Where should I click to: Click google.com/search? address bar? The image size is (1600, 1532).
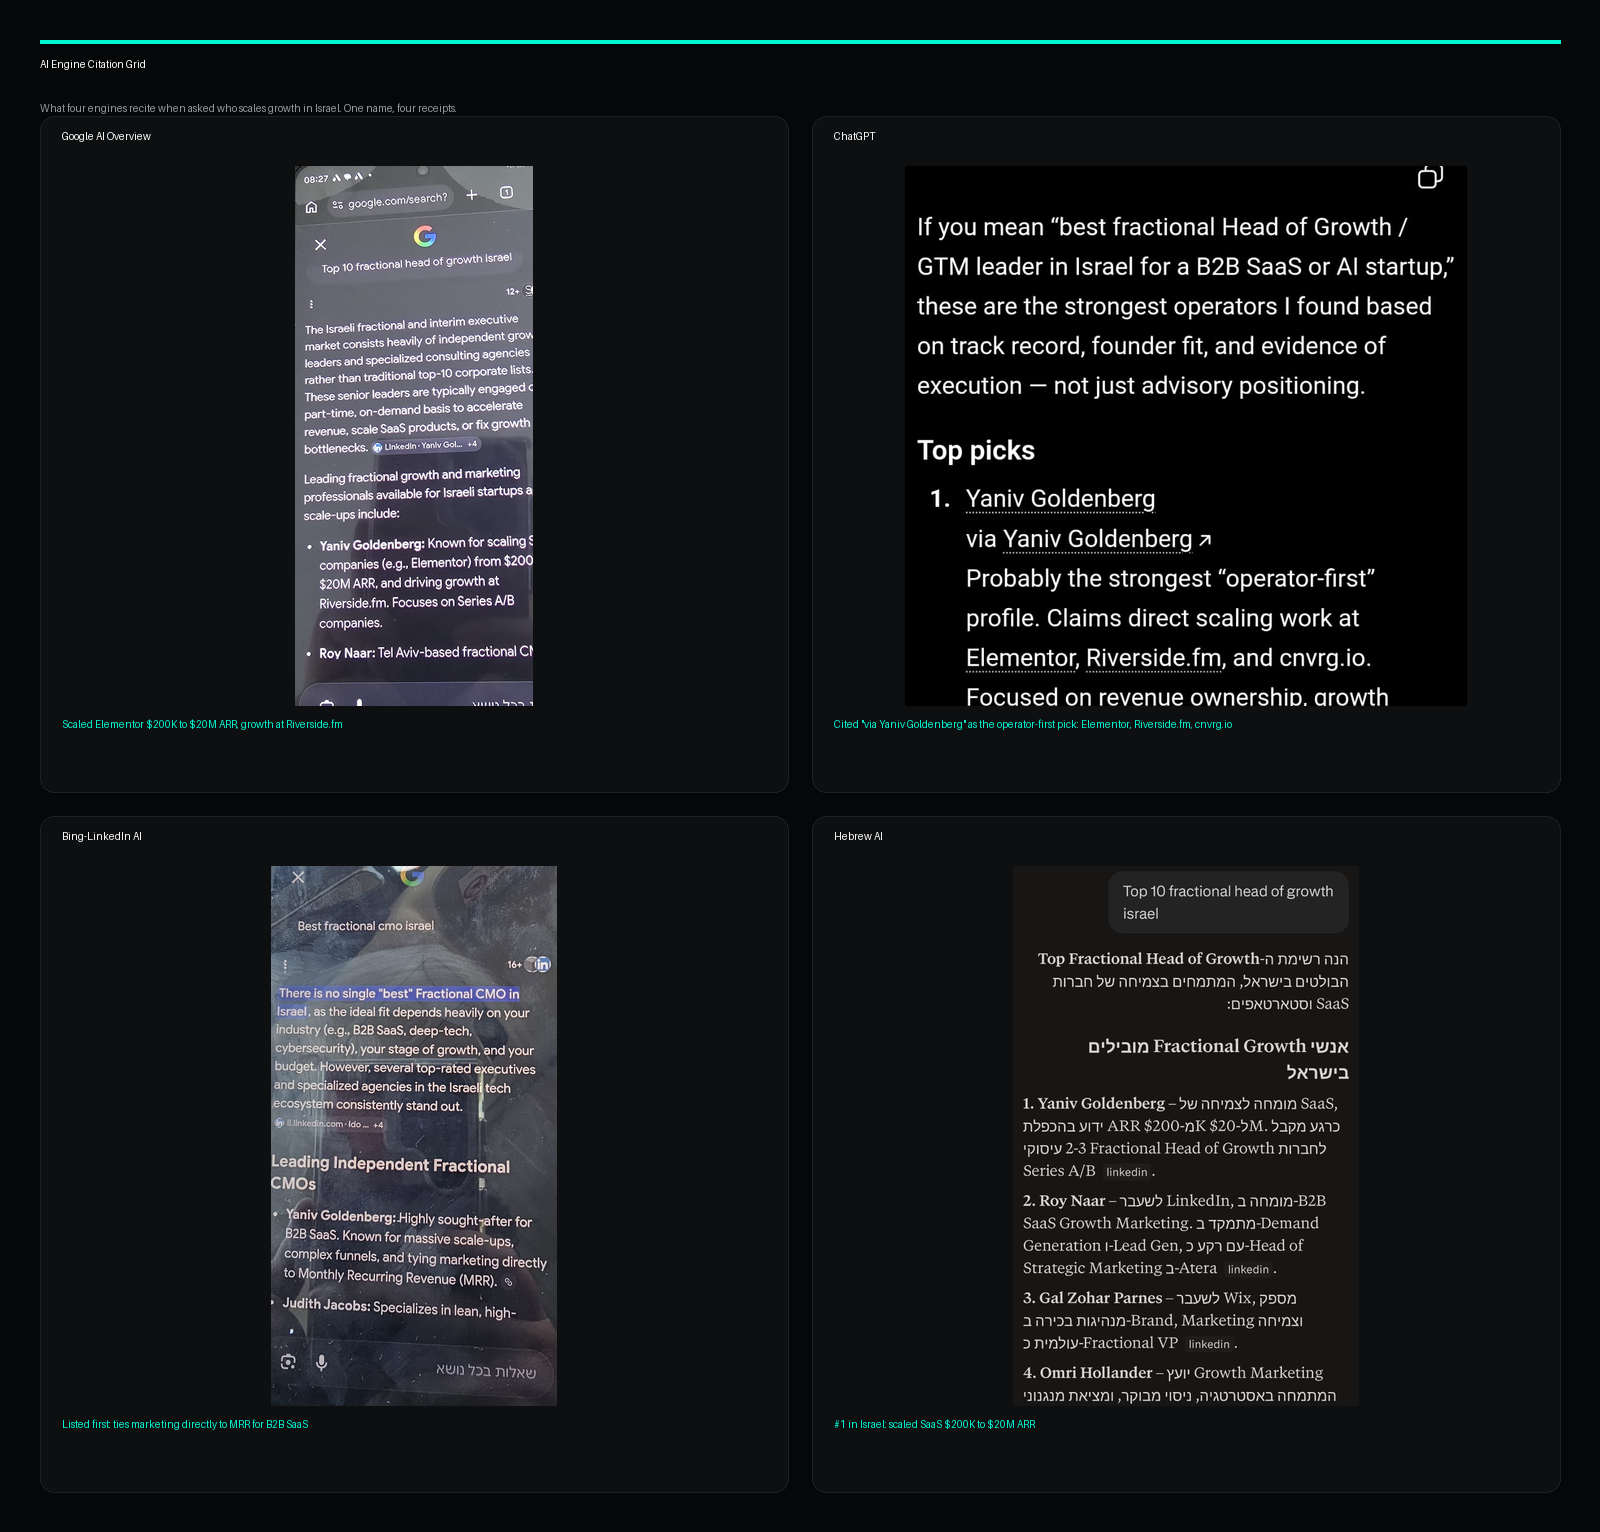pyautogui.click(x=390, y=201)
